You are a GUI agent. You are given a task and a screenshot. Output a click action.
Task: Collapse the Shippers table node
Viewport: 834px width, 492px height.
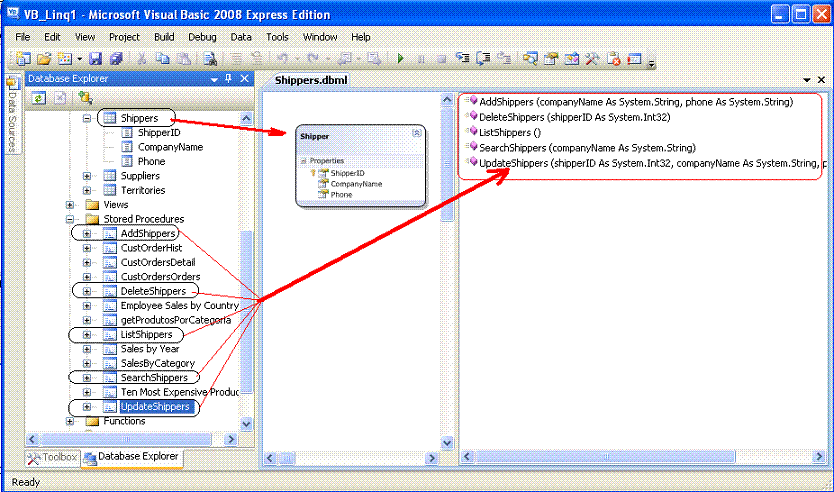[87, 118]
